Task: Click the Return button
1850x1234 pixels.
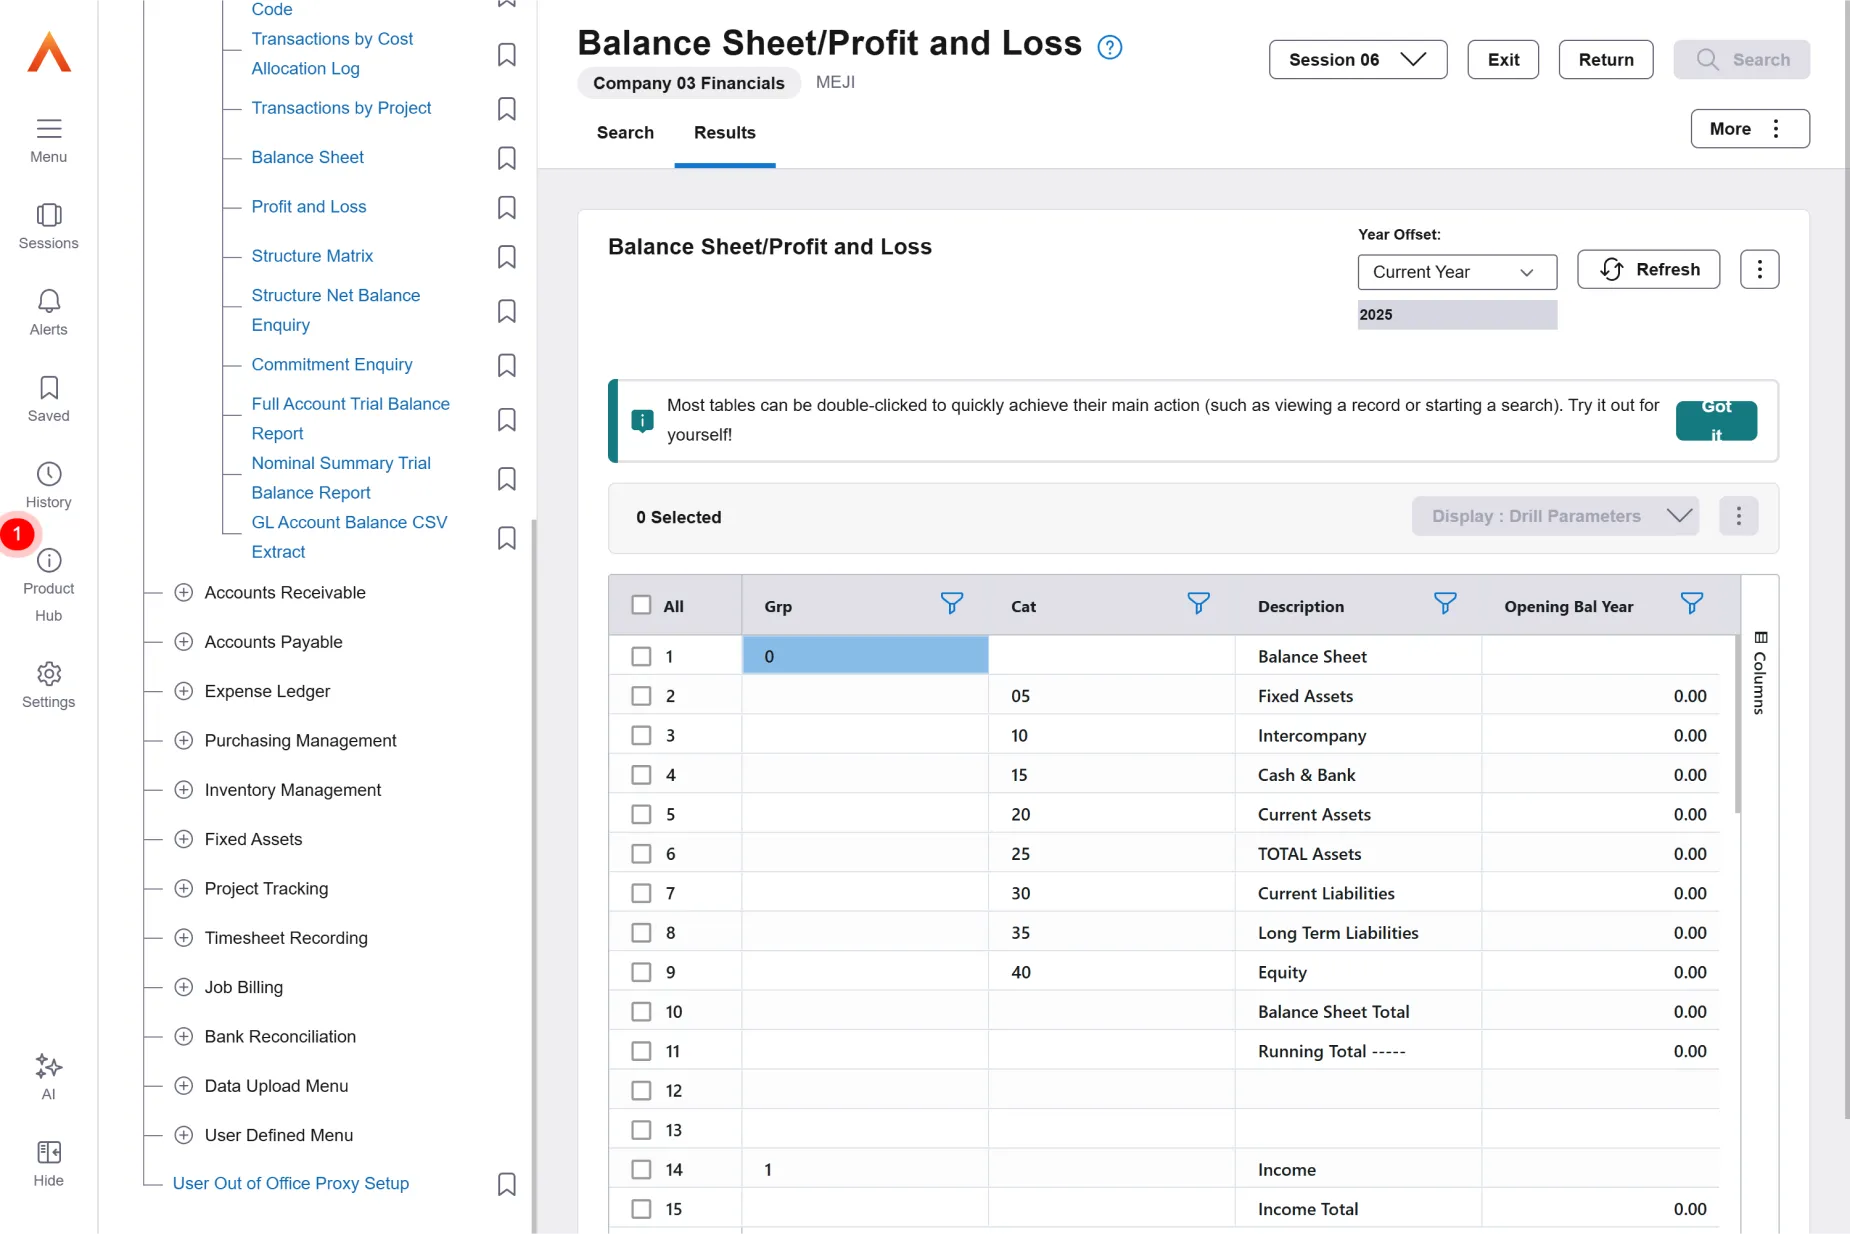Action: (x=1606, y=60)
